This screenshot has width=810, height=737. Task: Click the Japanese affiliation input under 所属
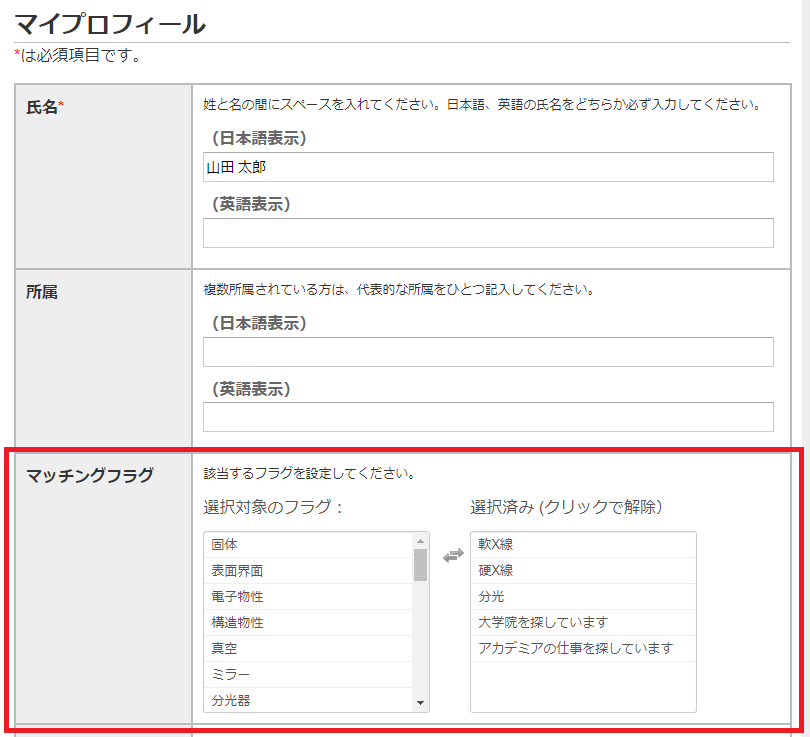pos(488,352)
